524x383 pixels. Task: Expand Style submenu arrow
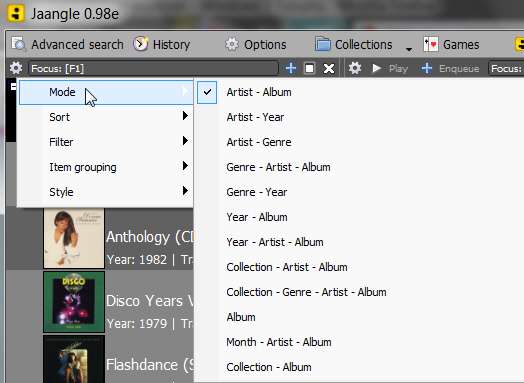185,191
